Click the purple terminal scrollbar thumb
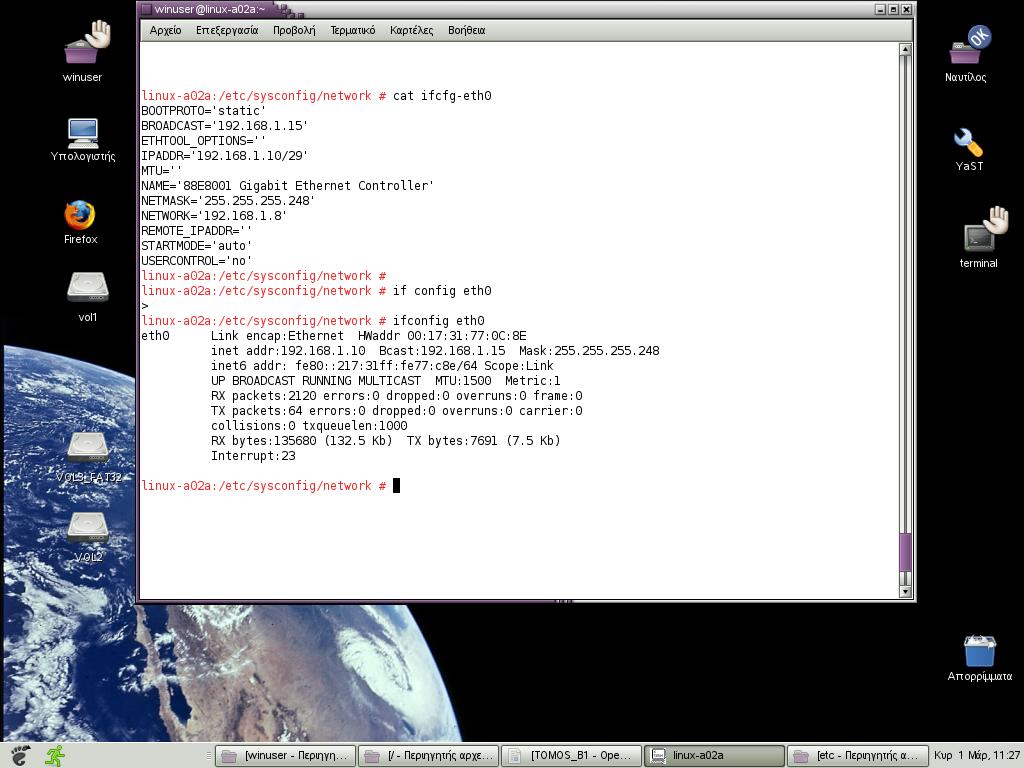This screenshot has width=1024, height=768. 905,552
